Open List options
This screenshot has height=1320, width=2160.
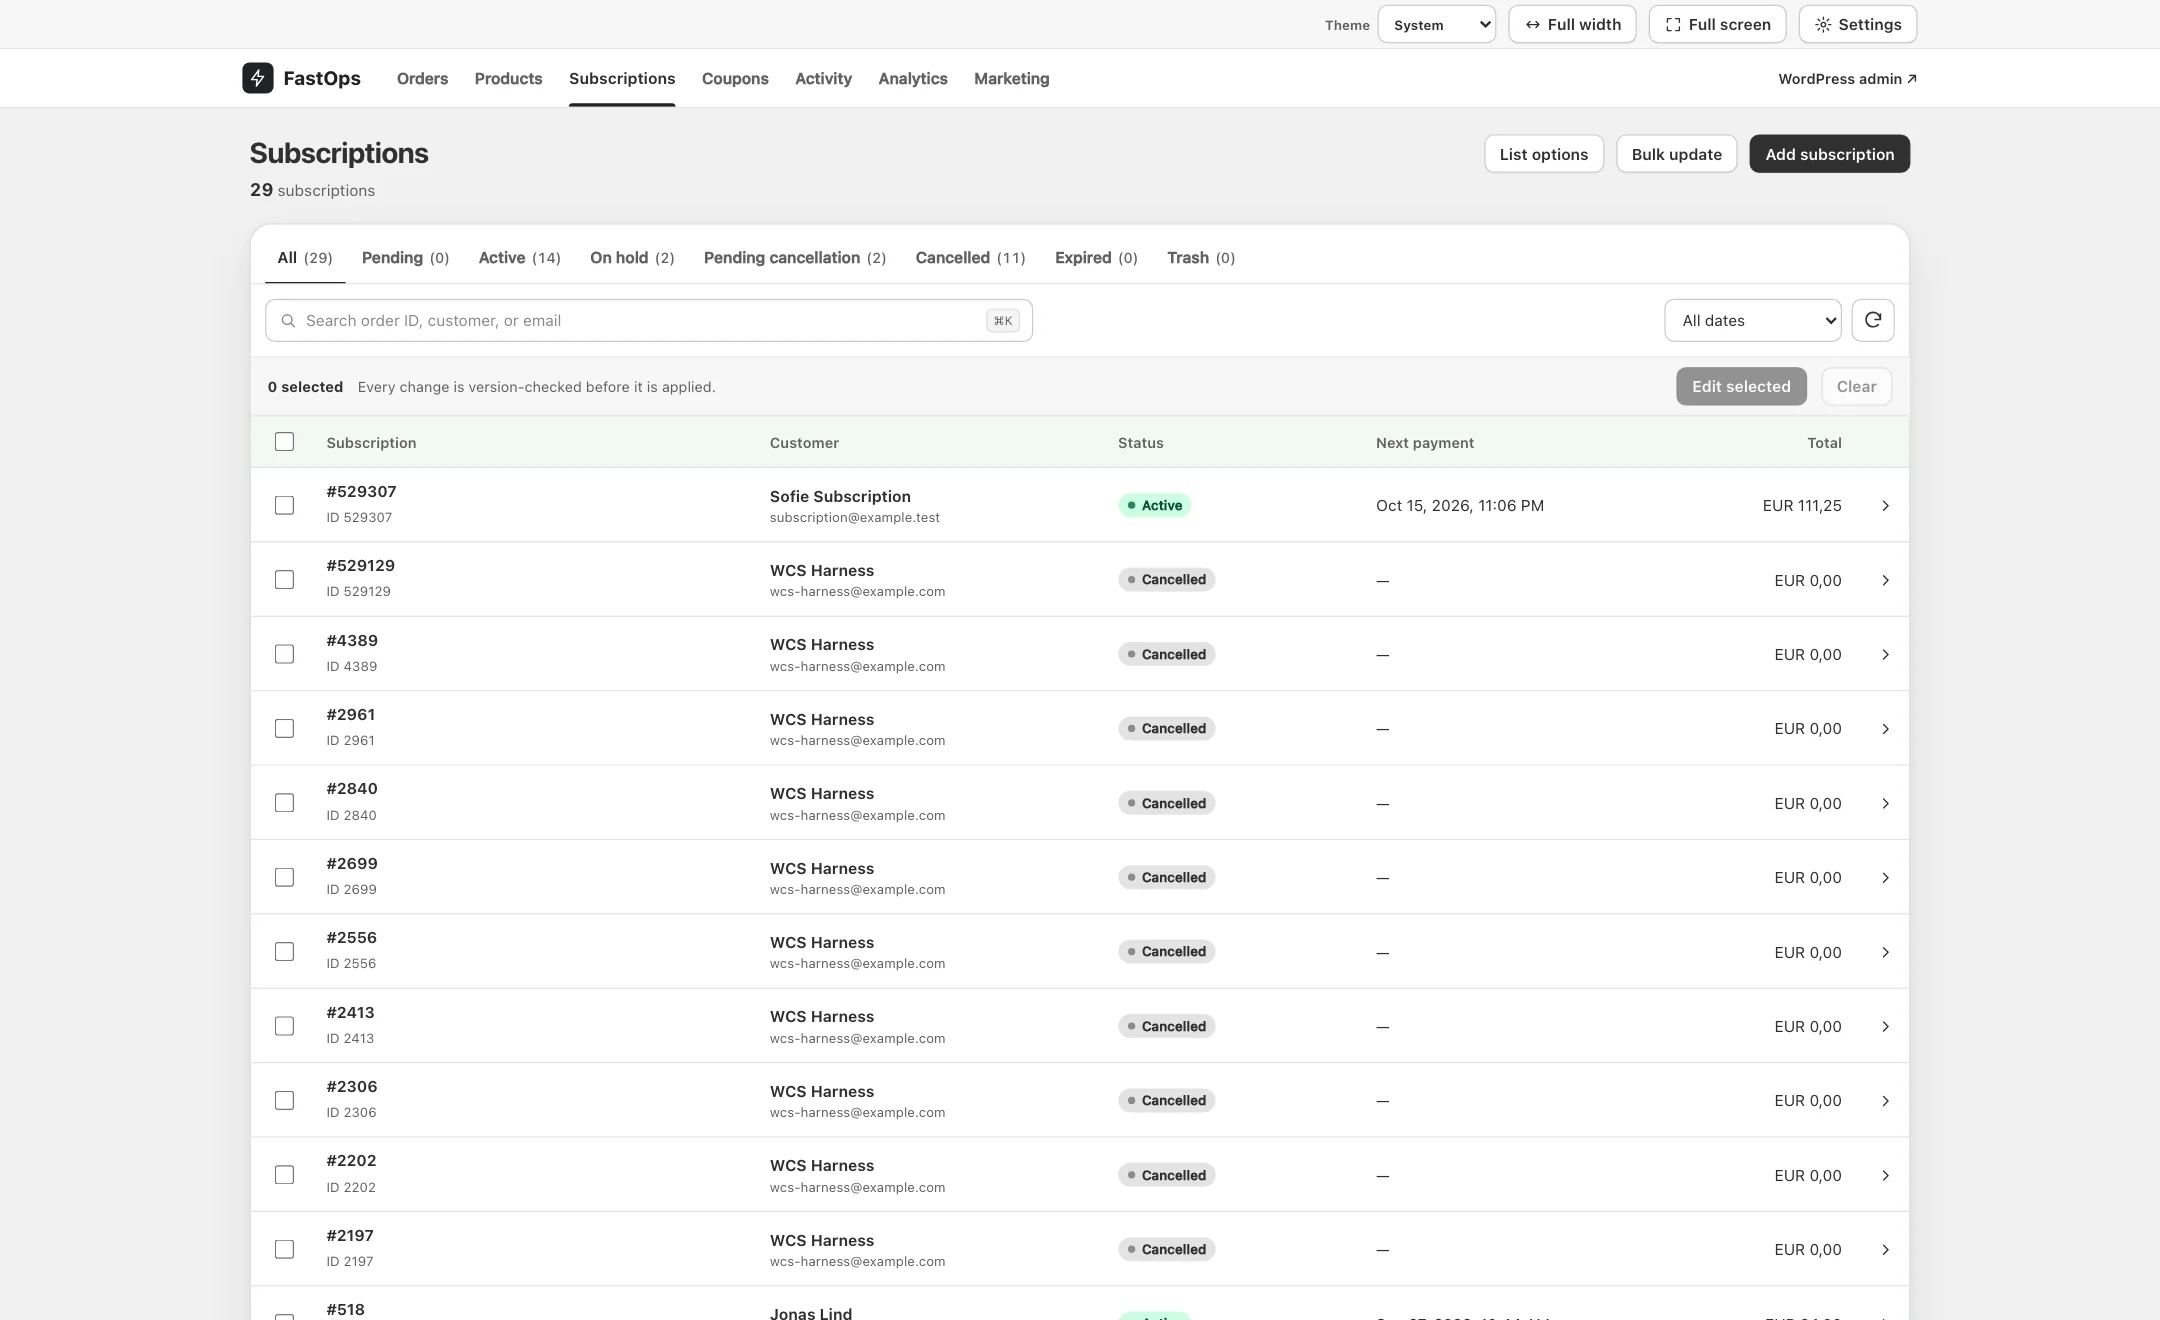point(1543,154)
